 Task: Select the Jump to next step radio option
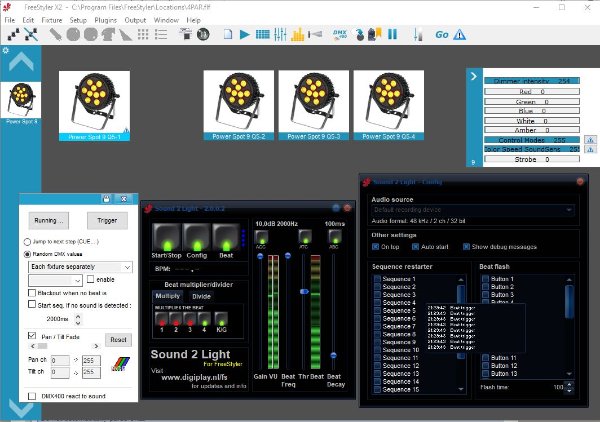pos(27,242)
